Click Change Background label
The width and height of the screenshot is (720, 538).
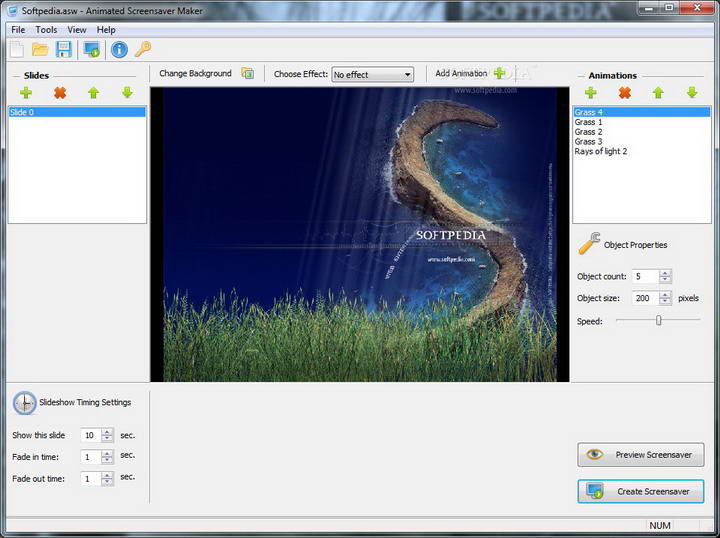pos(195,73)
